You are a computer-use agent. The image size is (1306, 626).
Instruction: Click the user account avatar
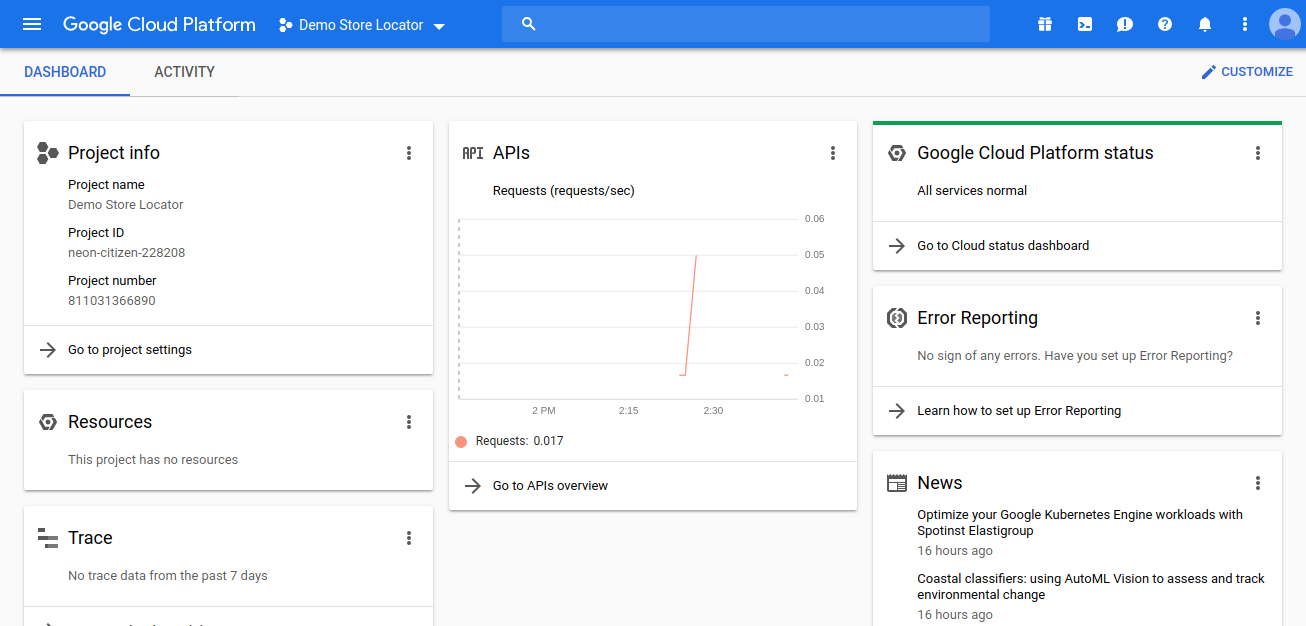pyautogui.click(x=1284, y=24)
